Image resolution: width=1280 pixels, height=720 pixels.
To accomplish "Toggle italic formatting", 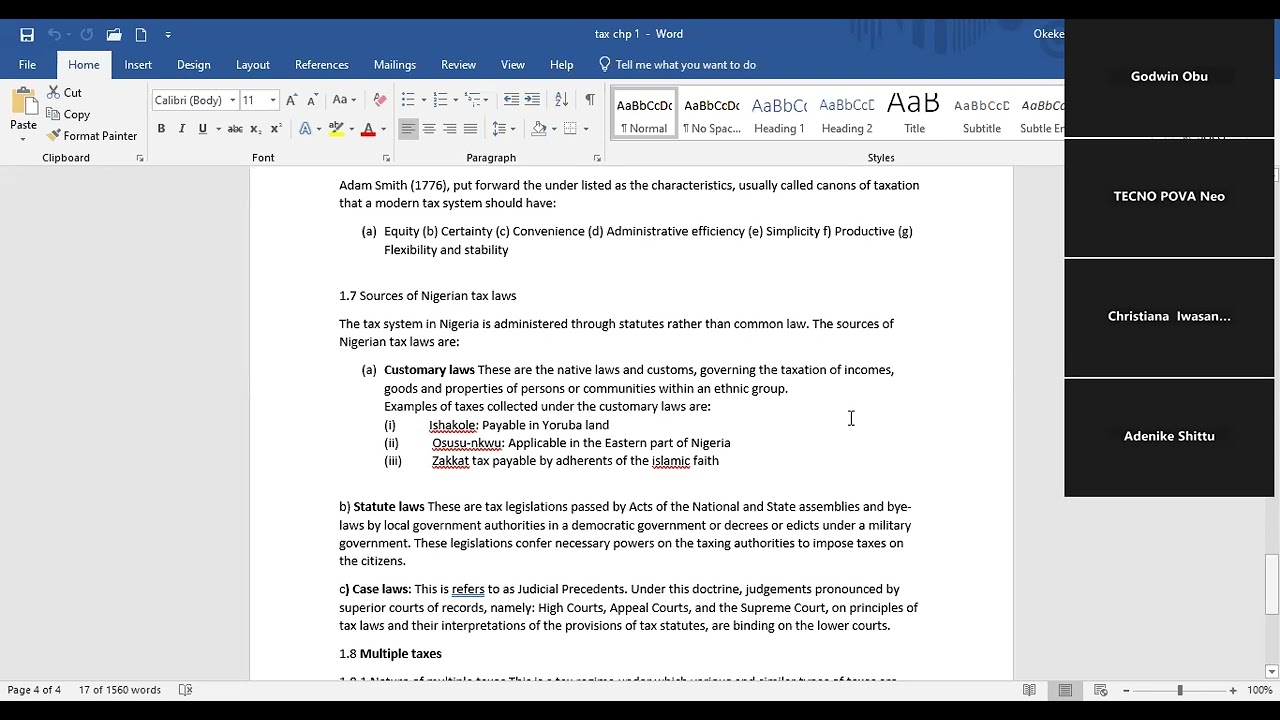I will (x=181, y=129).
